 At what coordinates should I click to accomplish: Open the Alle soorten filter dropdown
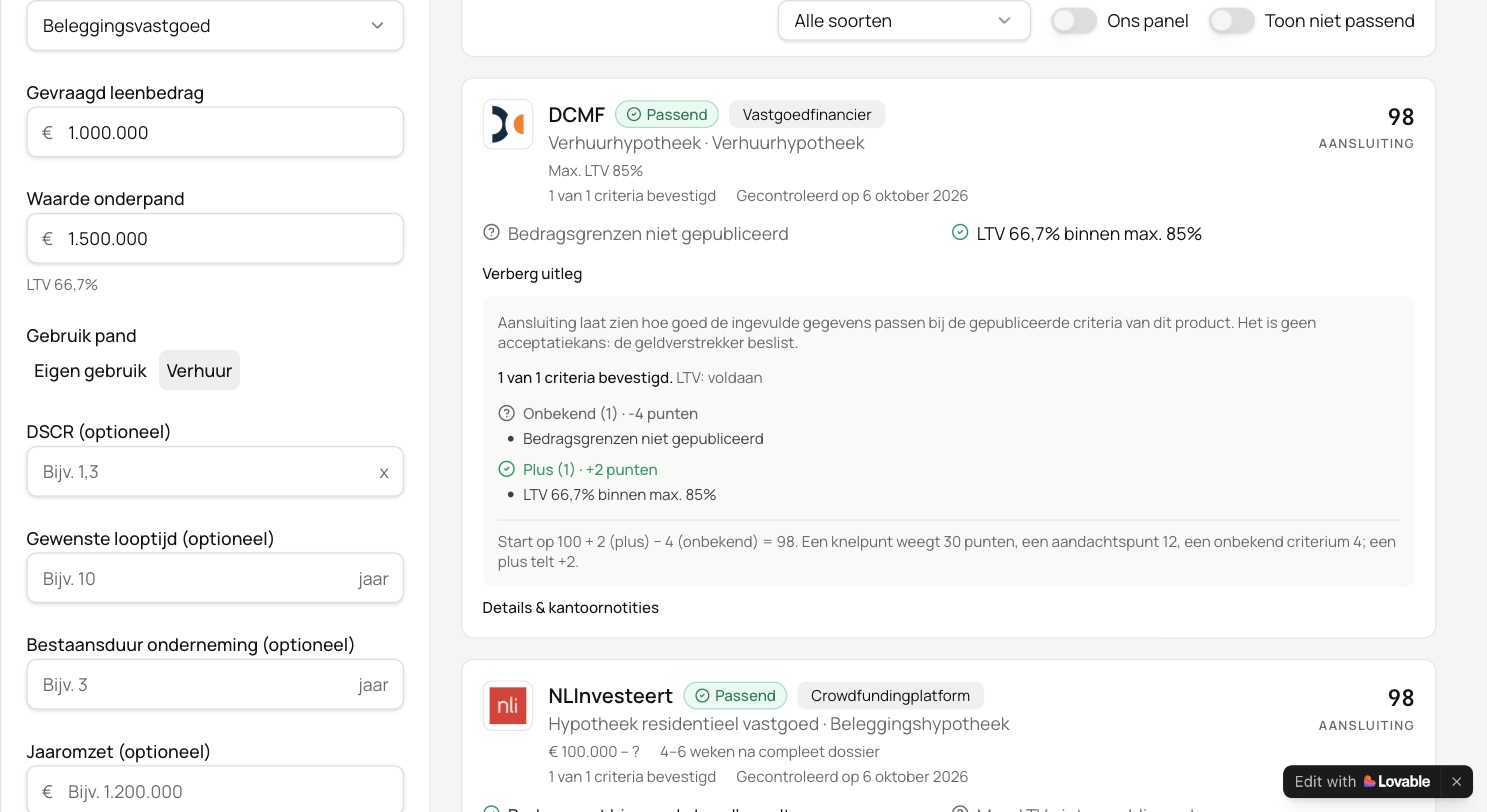[x=904, y=21]
